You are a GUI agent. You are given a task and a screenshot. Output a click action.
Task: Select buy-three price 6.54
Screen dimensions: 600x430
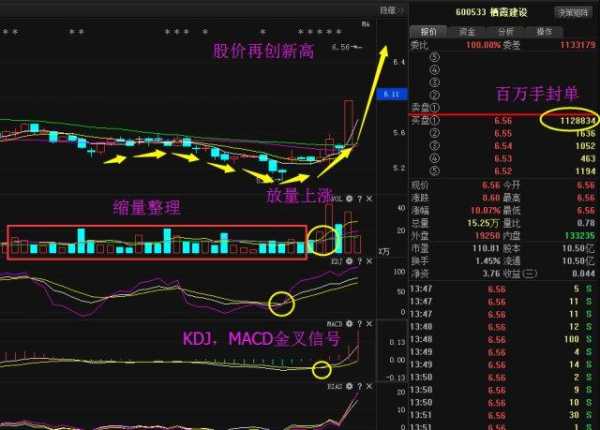pyautogui.click(x=503, y=146)
